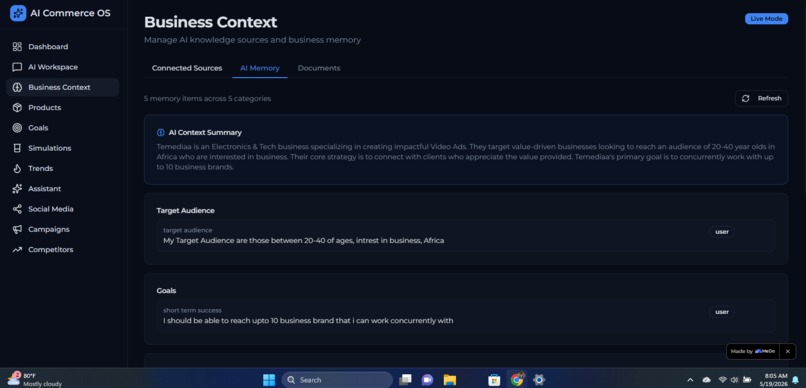
Task: Select Business Context in the sidebar
Action: click(x=62, y=87)
